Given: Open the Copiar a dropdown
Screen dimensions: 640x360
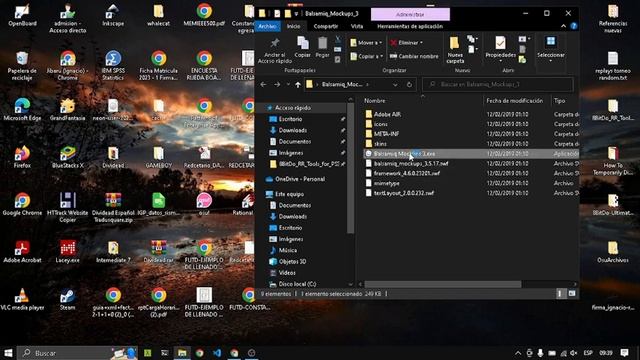Looking at the screenshot, I should click(367, 56).
